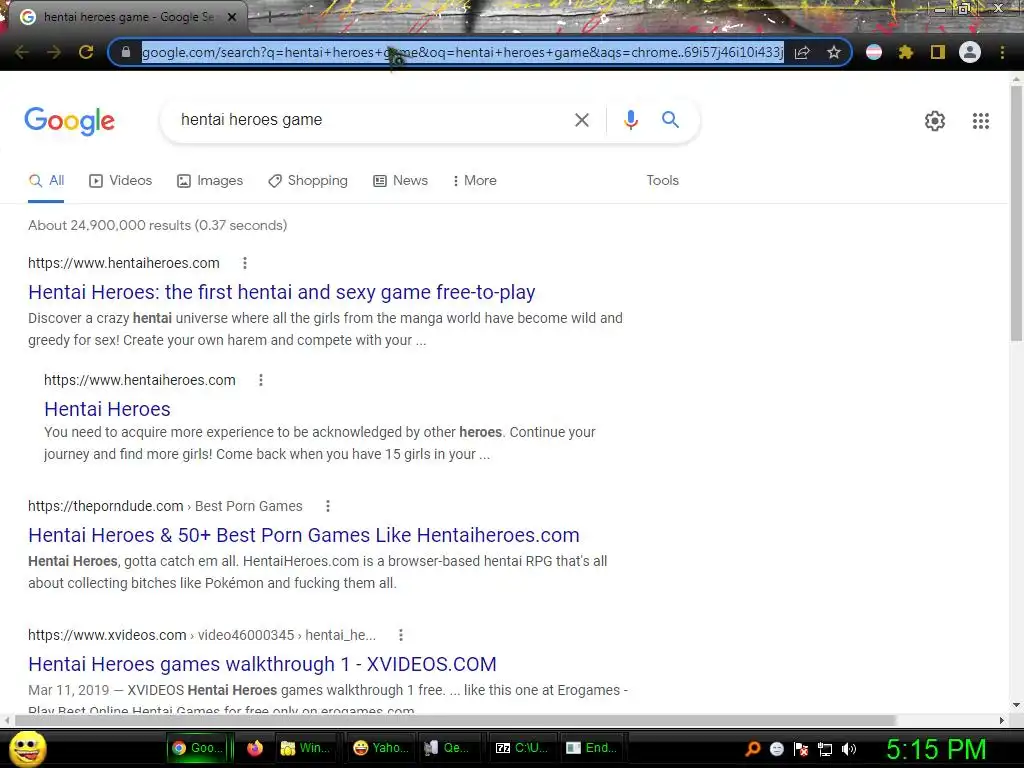
Task: Open the striped flag extension icon
Action: pos(874,52)
